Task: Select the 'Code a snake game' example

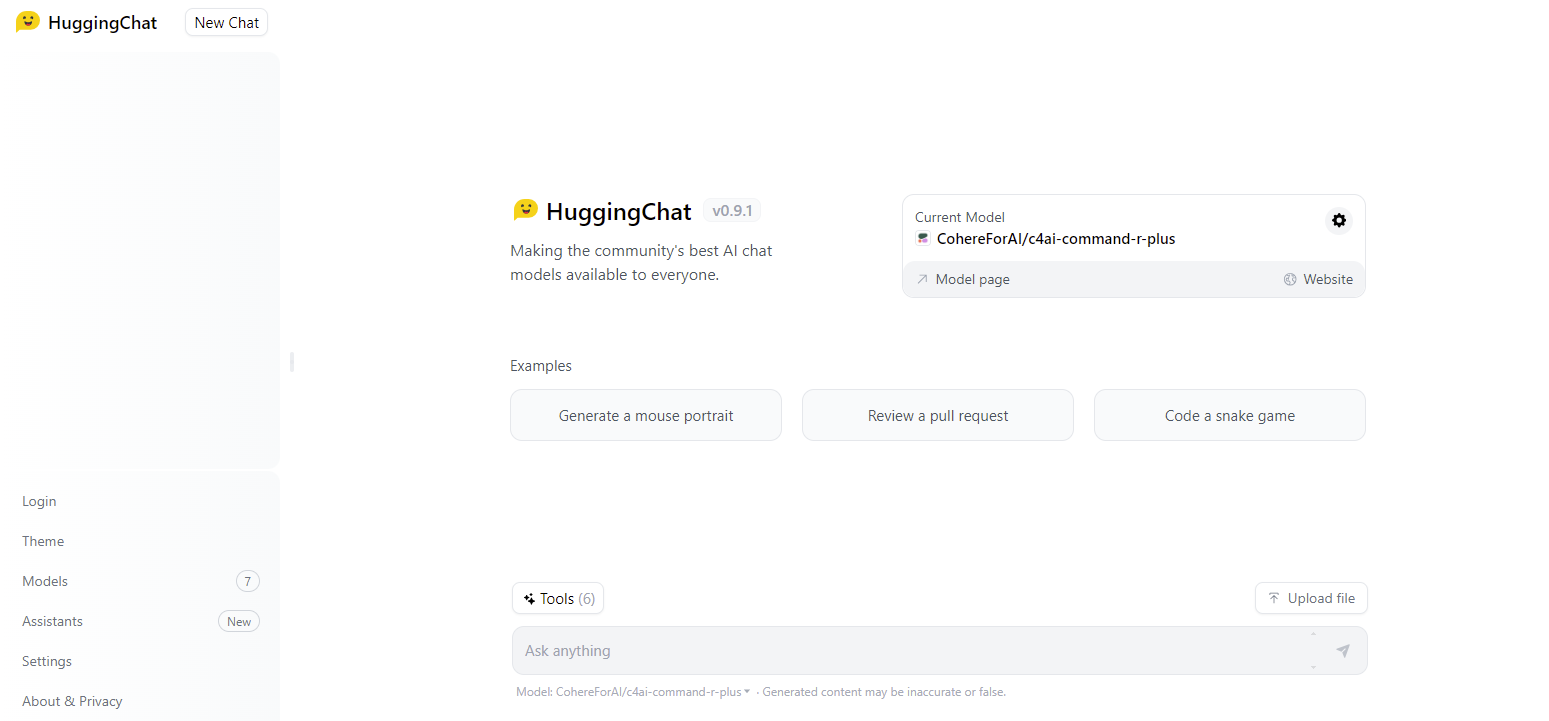Action: point(1230,415)
